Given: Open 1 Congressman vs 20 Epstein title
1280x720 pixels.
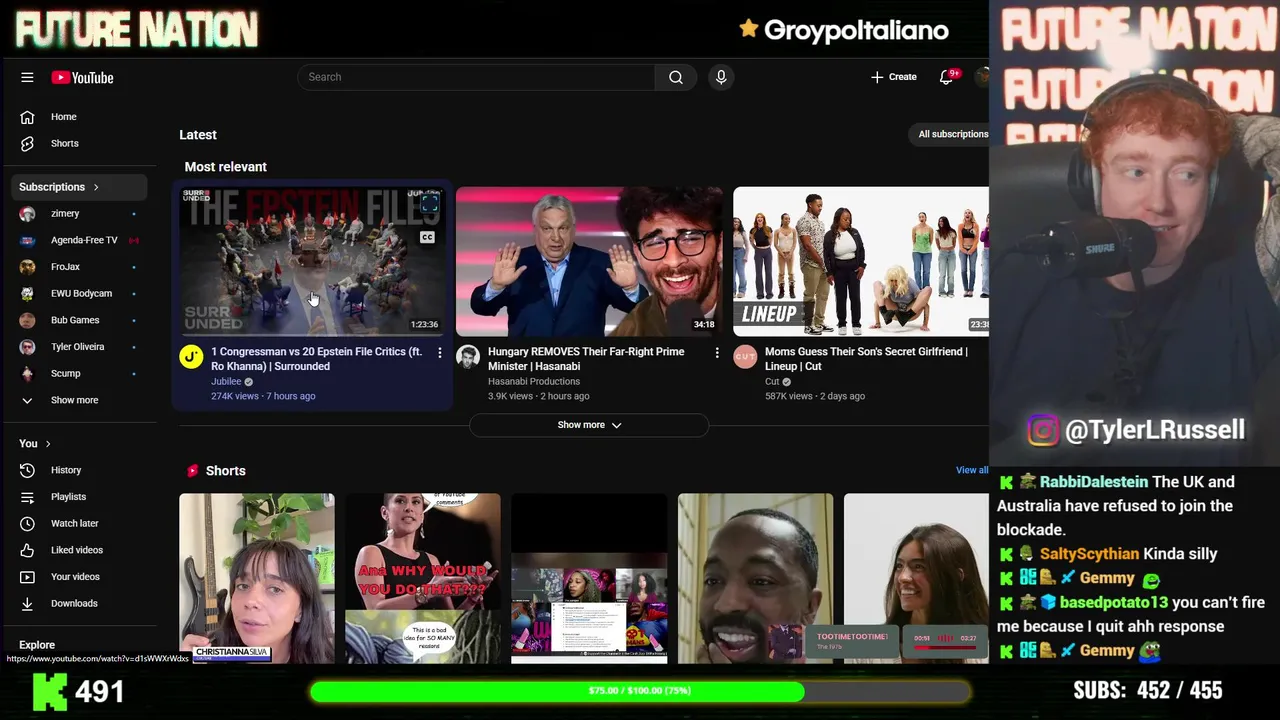Looking at the screenshot, I should click(x=316, y=359).
